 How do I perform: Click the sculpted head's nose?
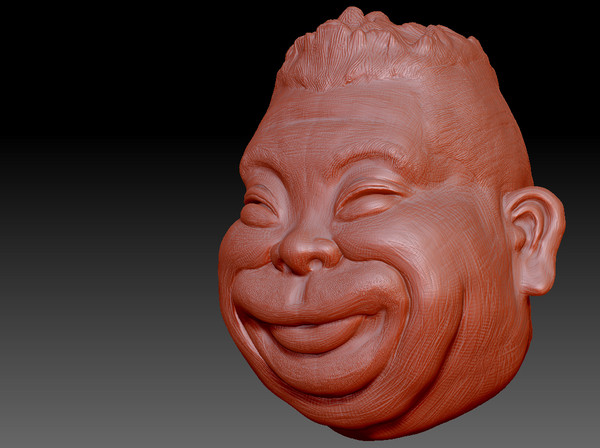pos(306,251)
